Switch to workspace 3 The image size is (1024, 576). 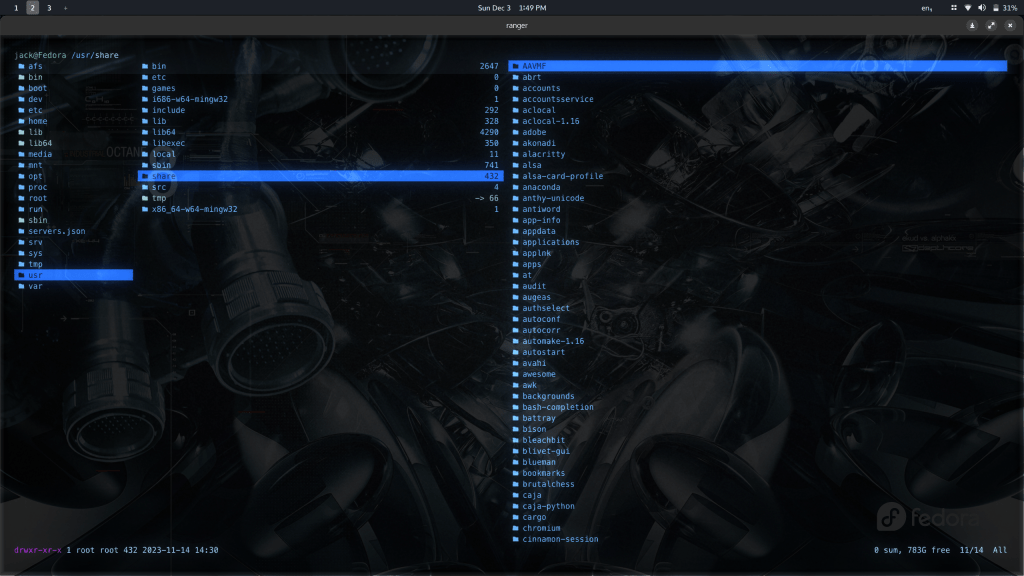49,8
